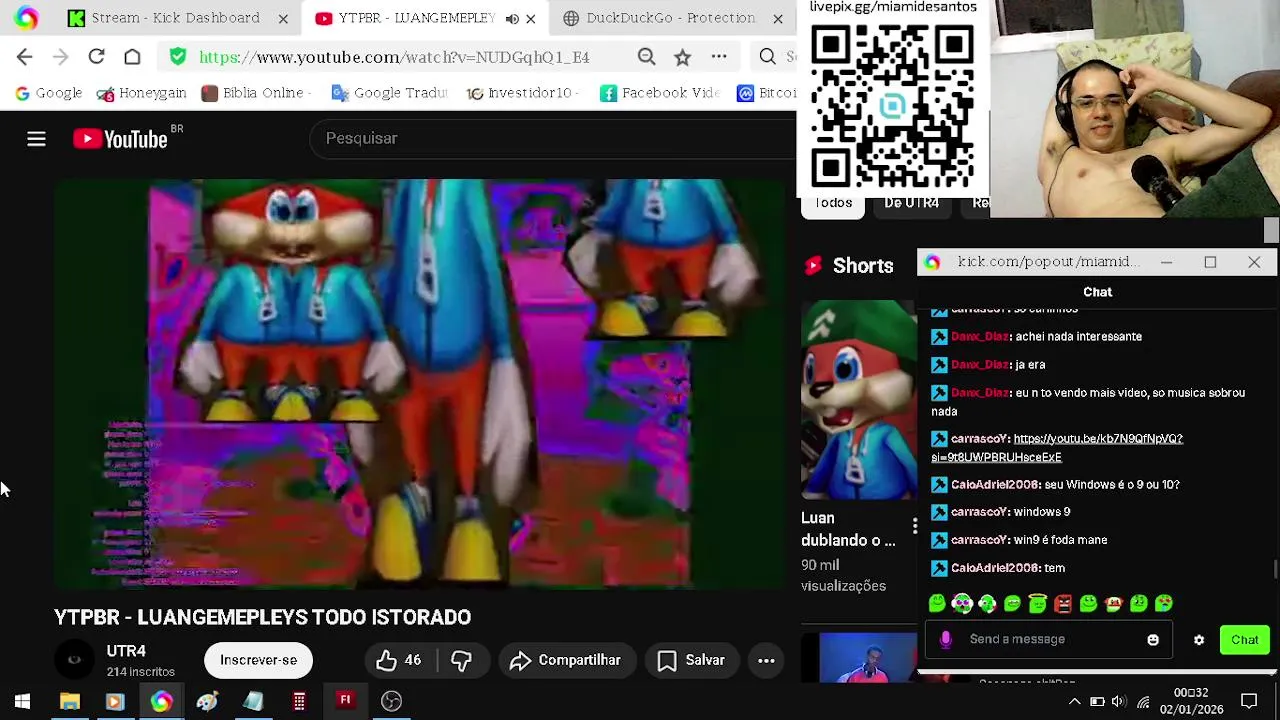Click the Inscrever-se subscribe button
This screenshot has width=1280, height=720.
[258, 660]
